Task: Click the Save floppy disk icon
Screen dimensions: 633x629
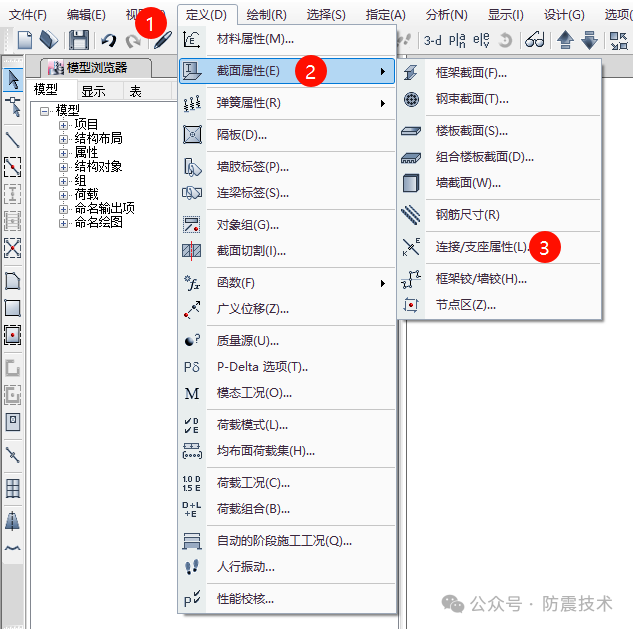Action: pyautogui.click(x=79, y=40)
